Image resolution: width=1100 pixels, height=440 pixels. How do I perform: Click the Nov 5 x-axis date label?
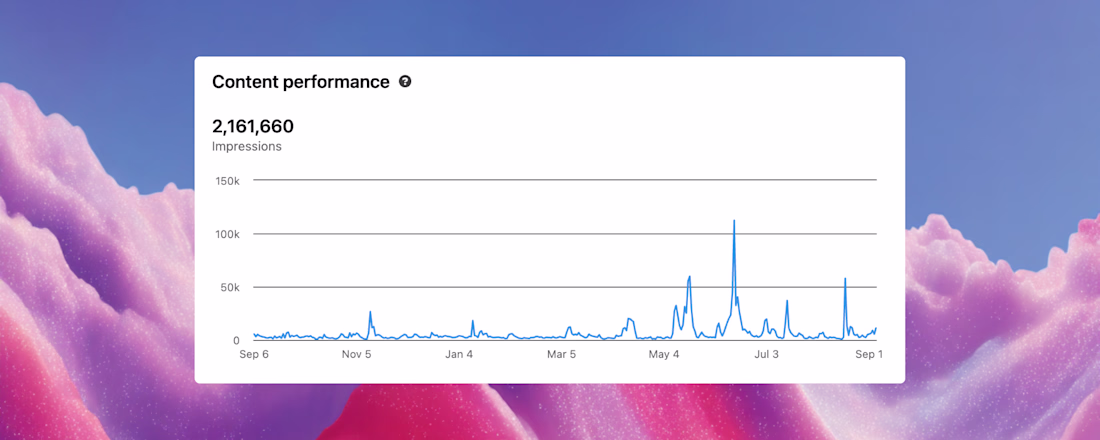coord(356,354)
